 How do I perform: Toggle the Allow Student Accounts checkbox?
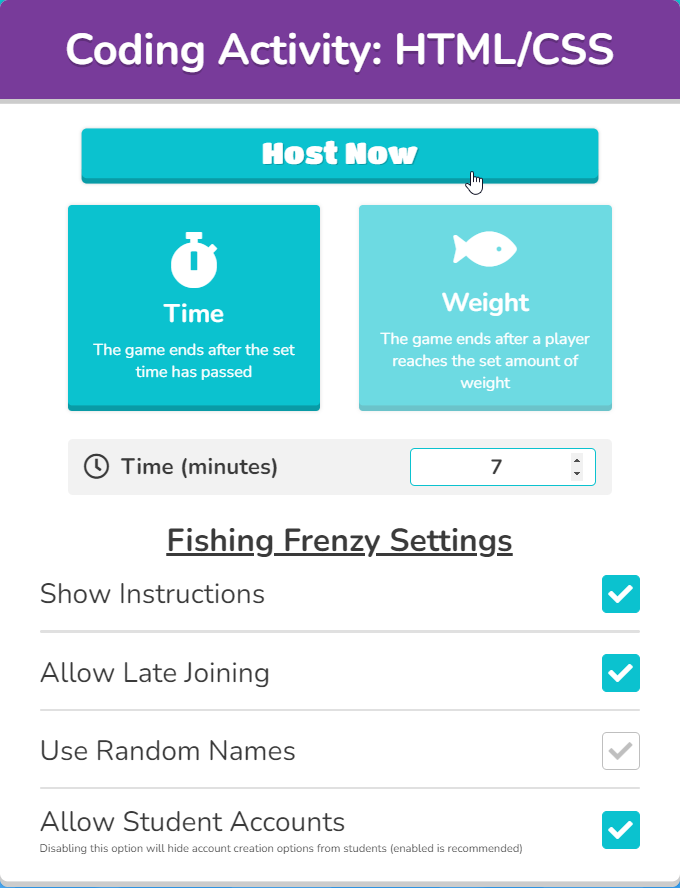[620, 830]
